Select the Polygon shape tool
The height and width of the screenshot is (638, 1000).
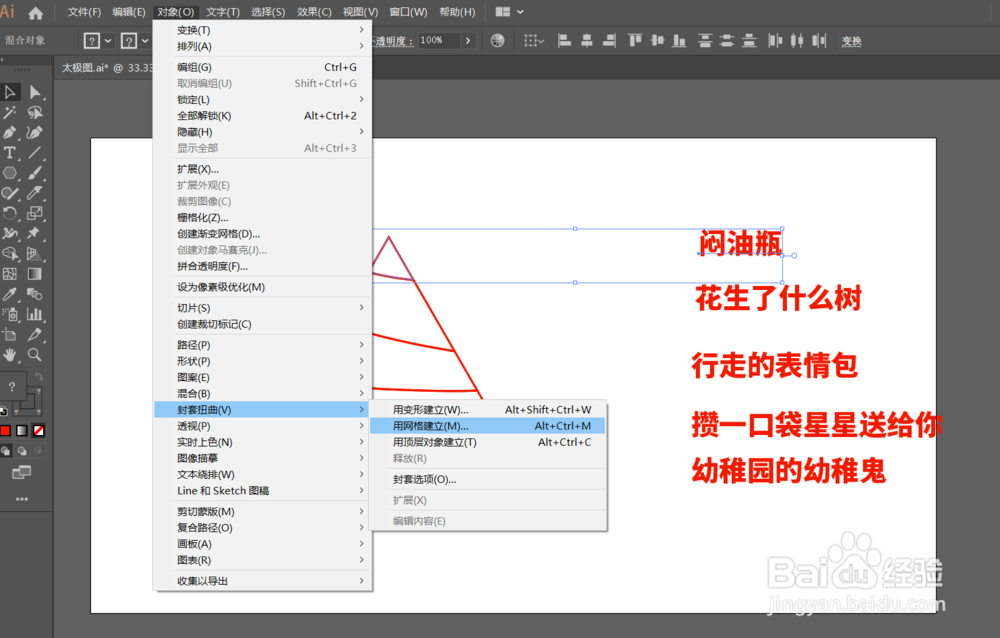[x=10, y=173]
